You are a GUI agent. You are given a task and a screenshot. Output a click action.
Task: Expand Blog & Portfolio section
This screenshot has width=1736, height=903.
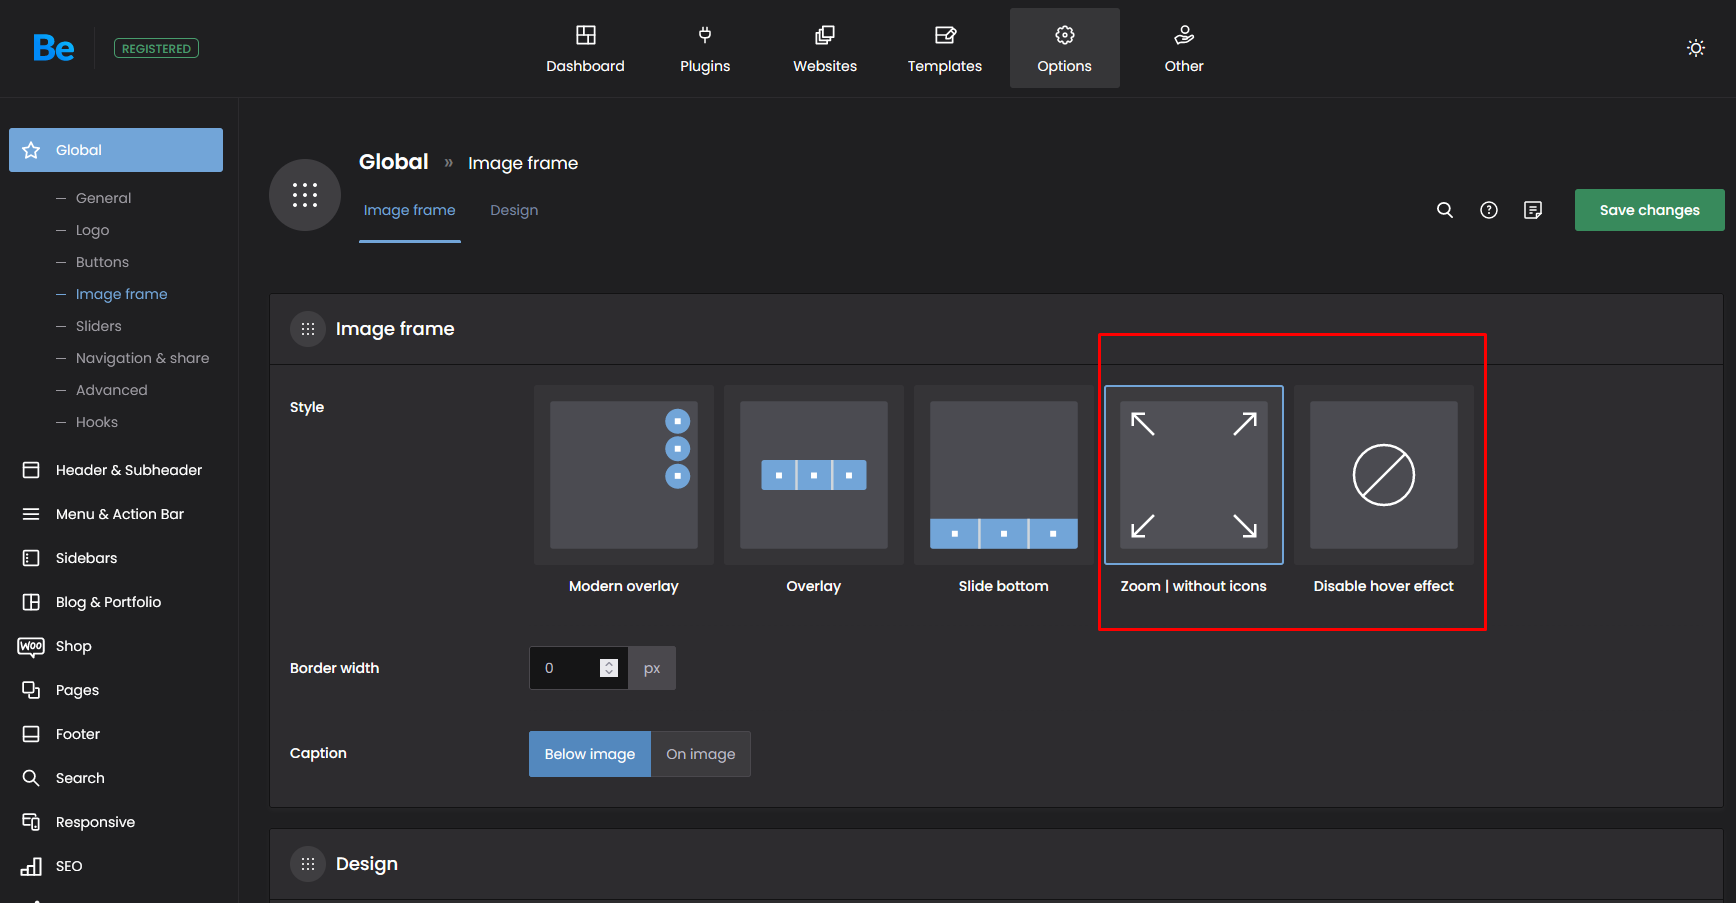pos(116,602)
